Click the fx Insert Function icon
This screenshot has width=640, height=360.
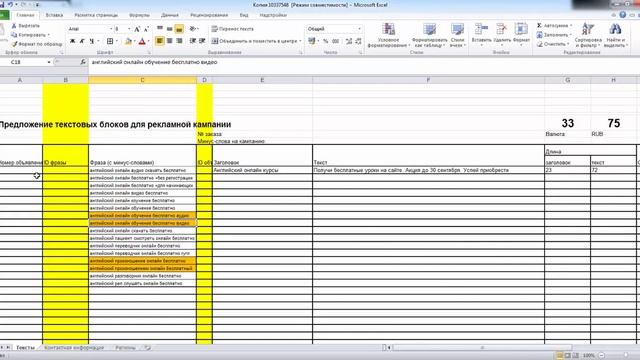point(83,62)
